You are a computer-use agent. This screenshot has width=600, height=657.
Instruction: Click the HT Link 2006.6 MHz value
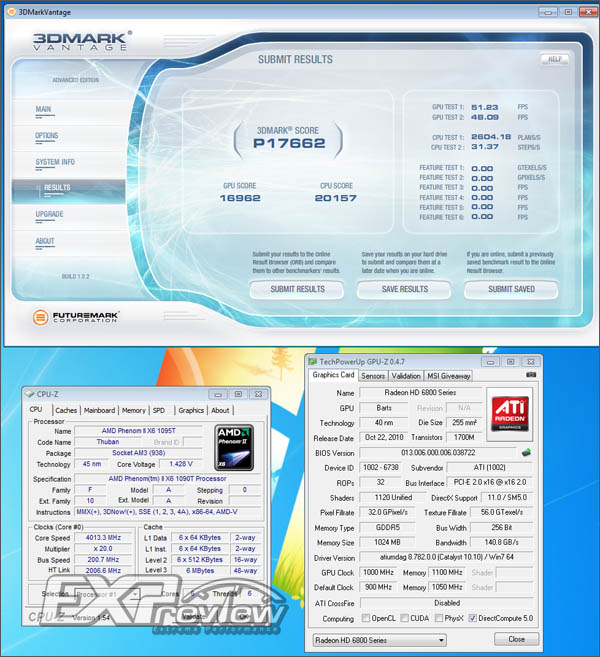[x=103, y=570]
